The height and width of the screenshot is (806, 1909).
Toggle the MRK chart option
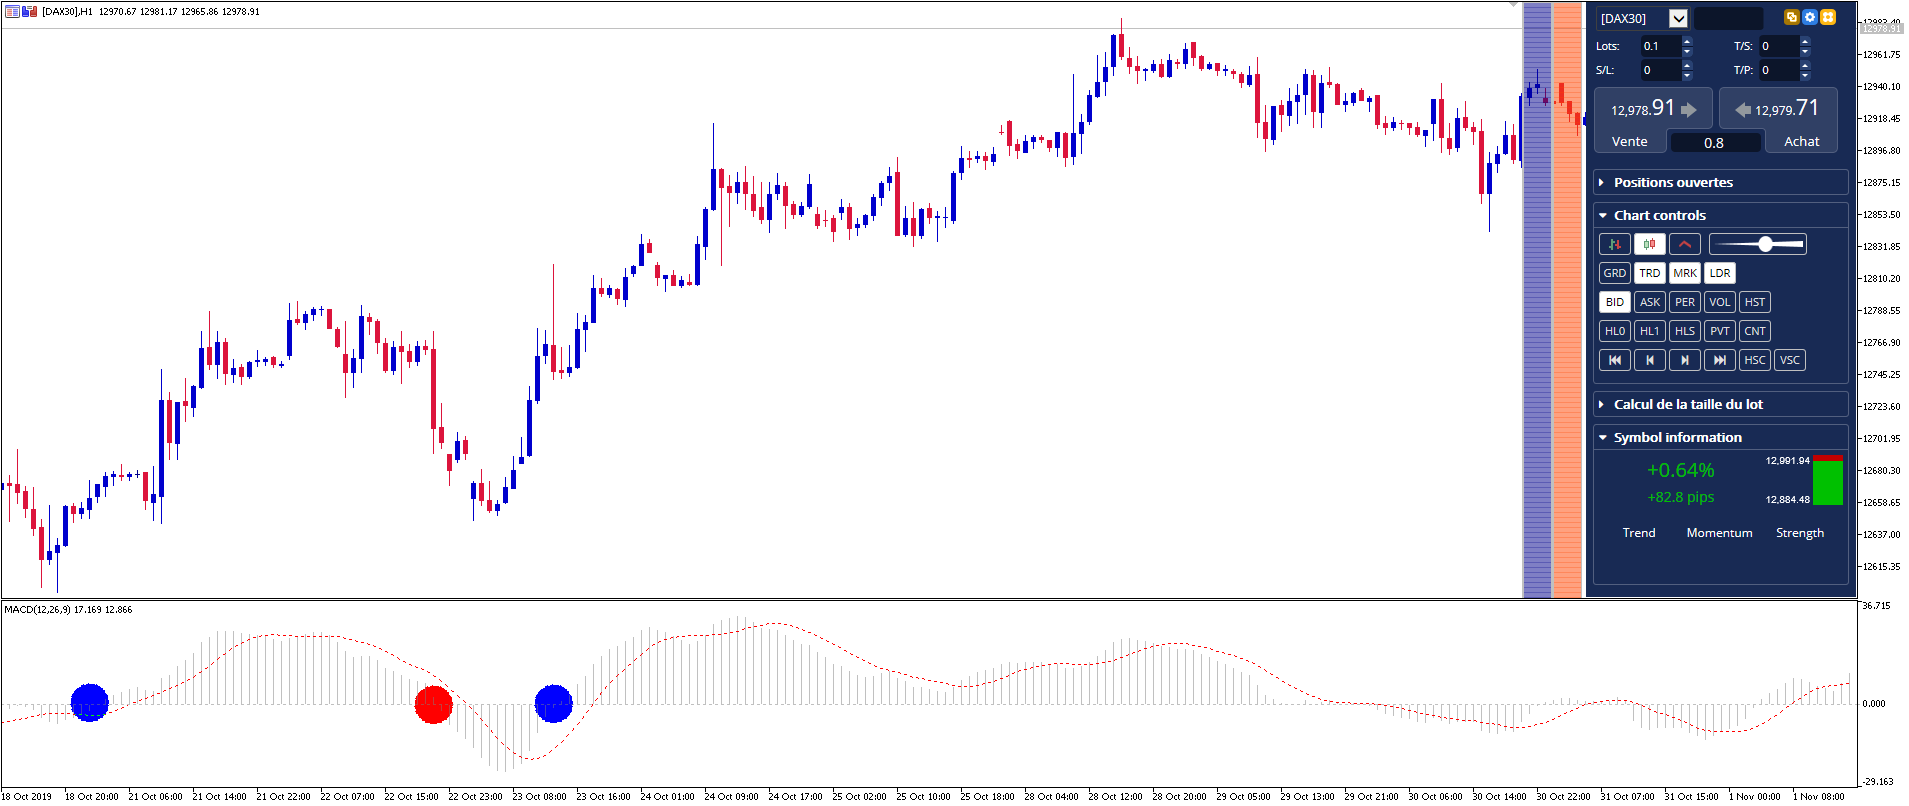click(x=1685, y=273)
